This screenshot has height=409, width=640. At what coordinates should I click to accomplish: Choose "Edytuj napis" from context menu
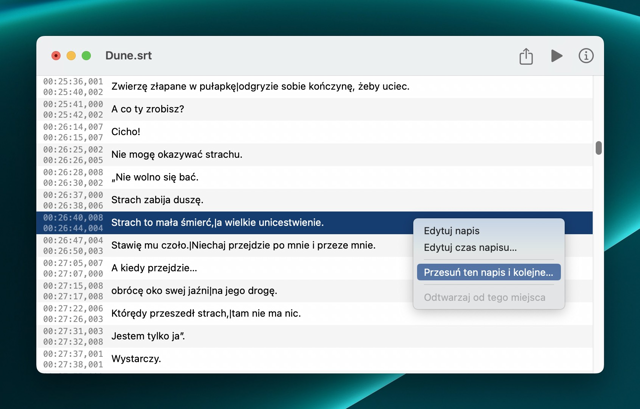[451, 231]
